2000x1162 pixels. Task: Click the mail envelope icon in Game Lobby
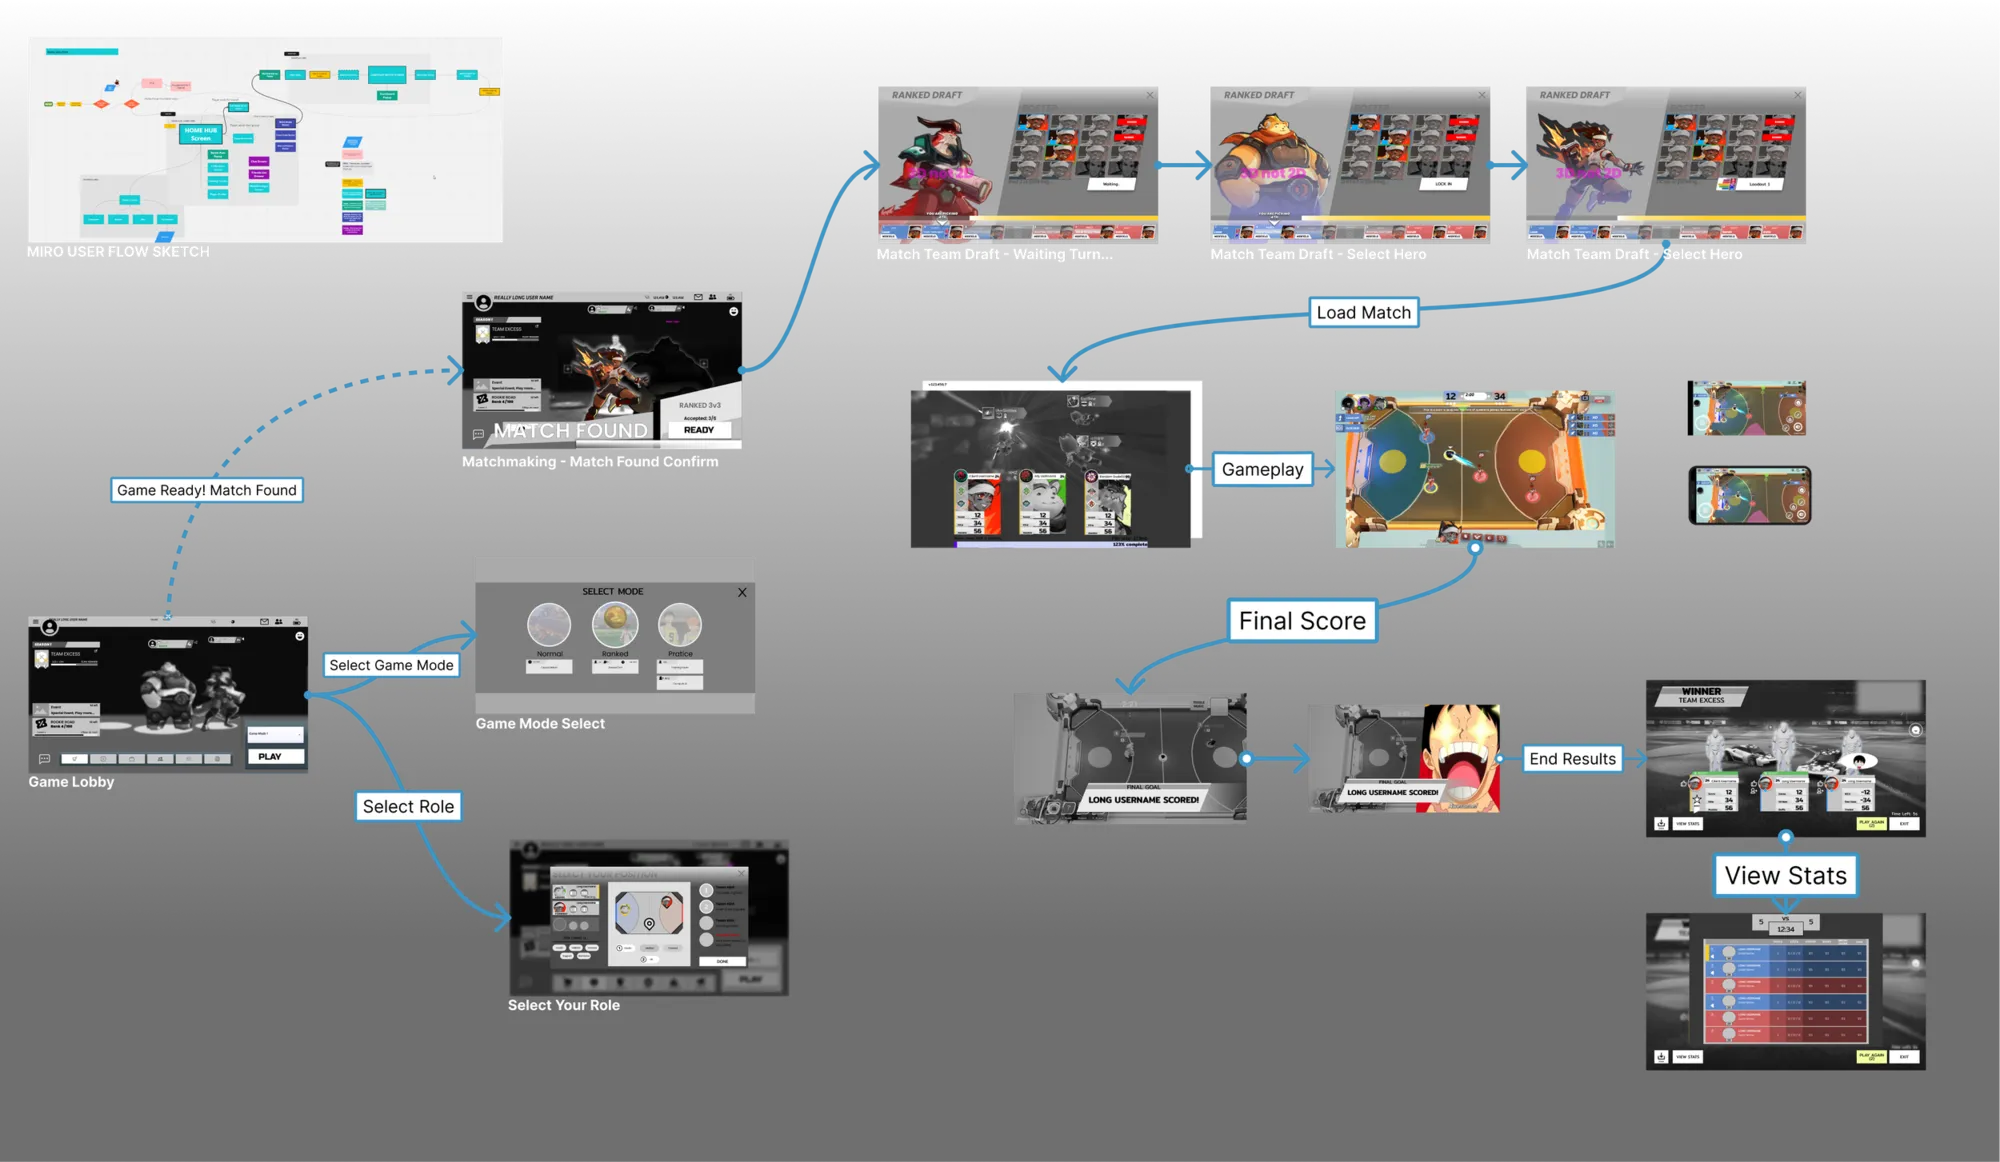(x=264, y=621)
